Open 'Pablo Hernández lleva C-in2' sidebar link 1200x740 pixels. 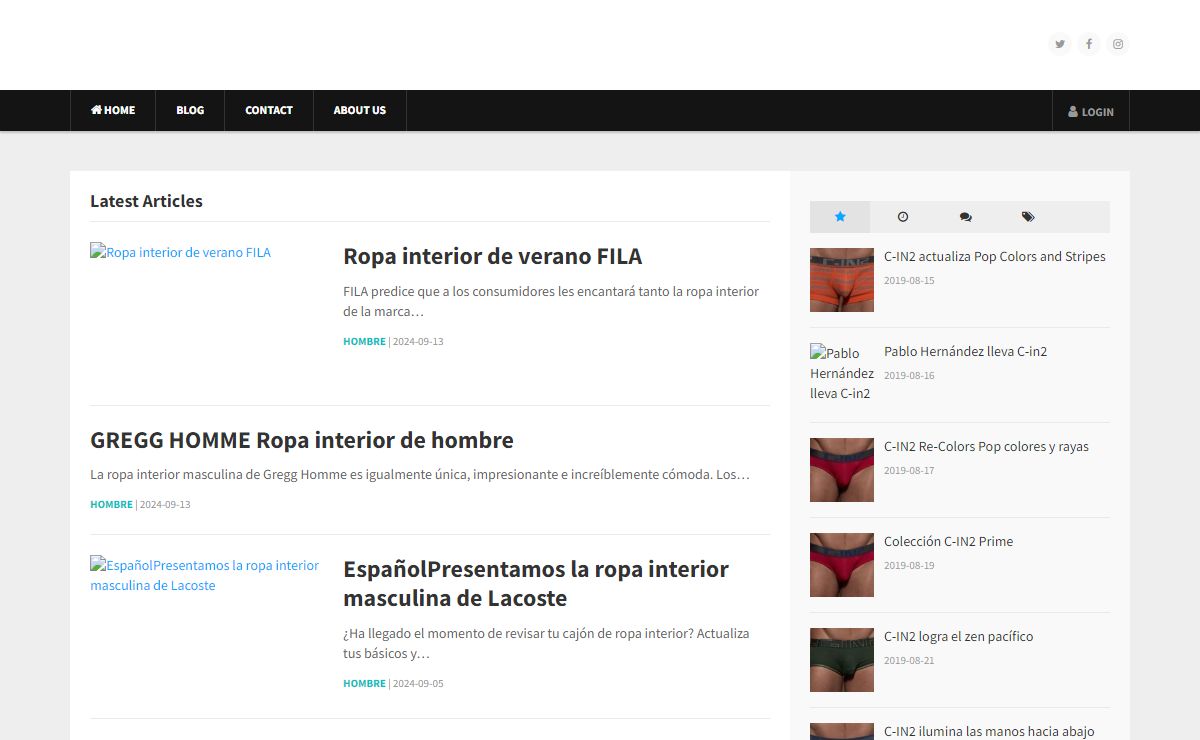click(x=965, y=351)
